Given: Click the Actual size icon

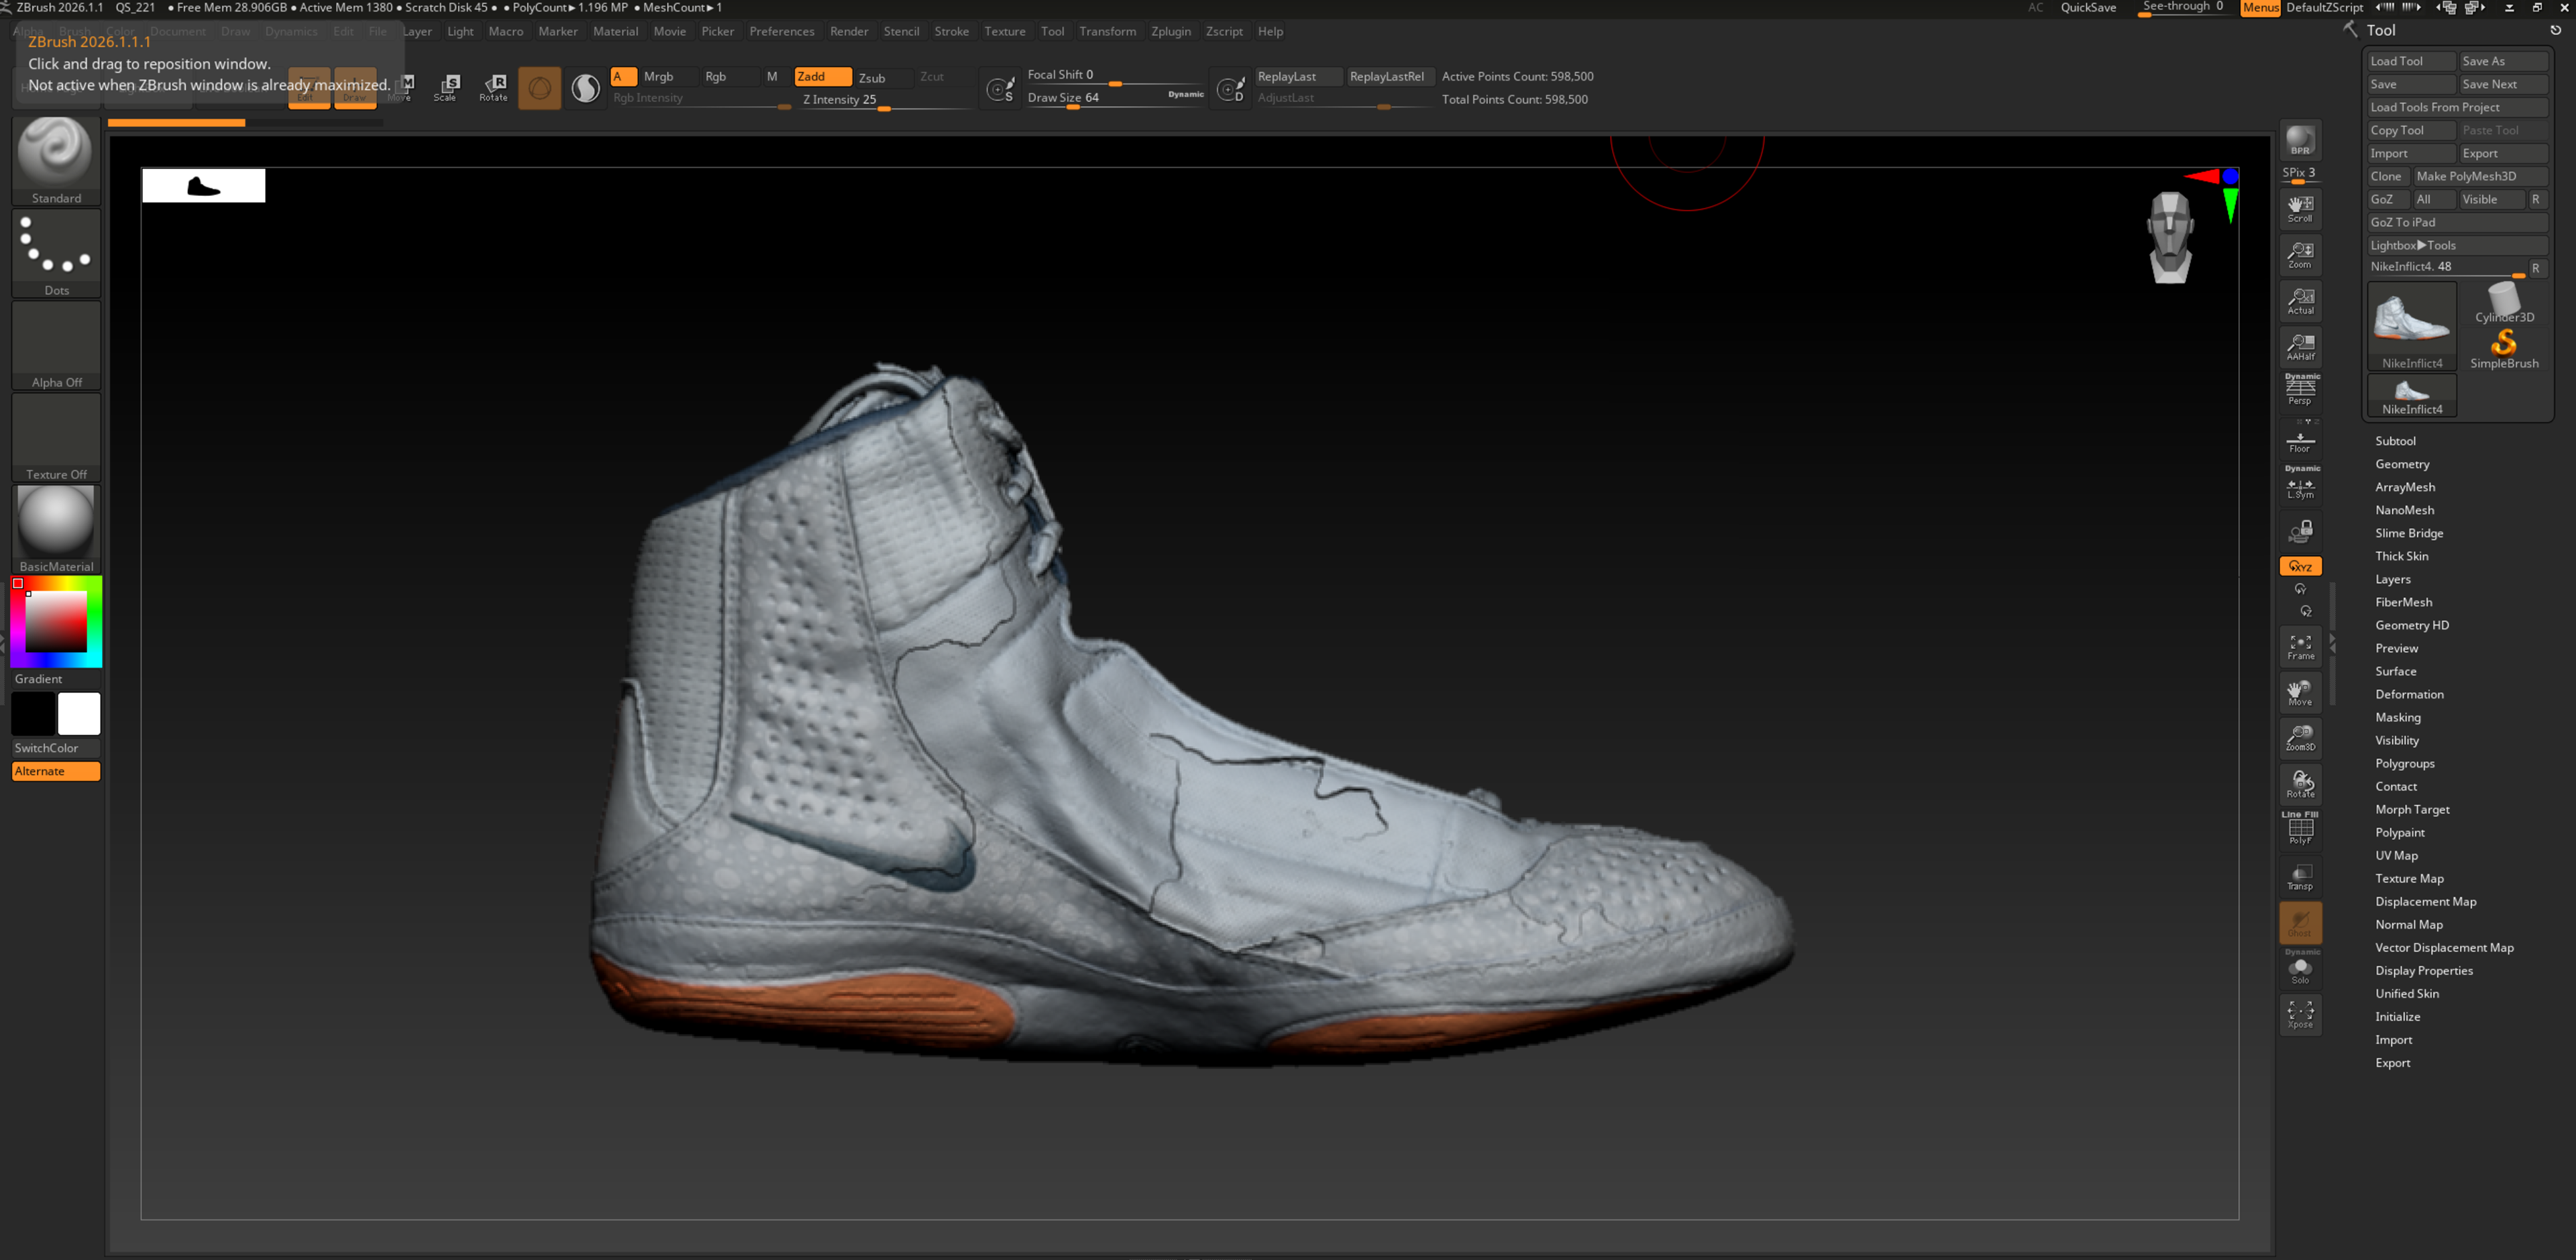Looking at the screenshot, I should pyautogui.click(x=2299, y=301).
